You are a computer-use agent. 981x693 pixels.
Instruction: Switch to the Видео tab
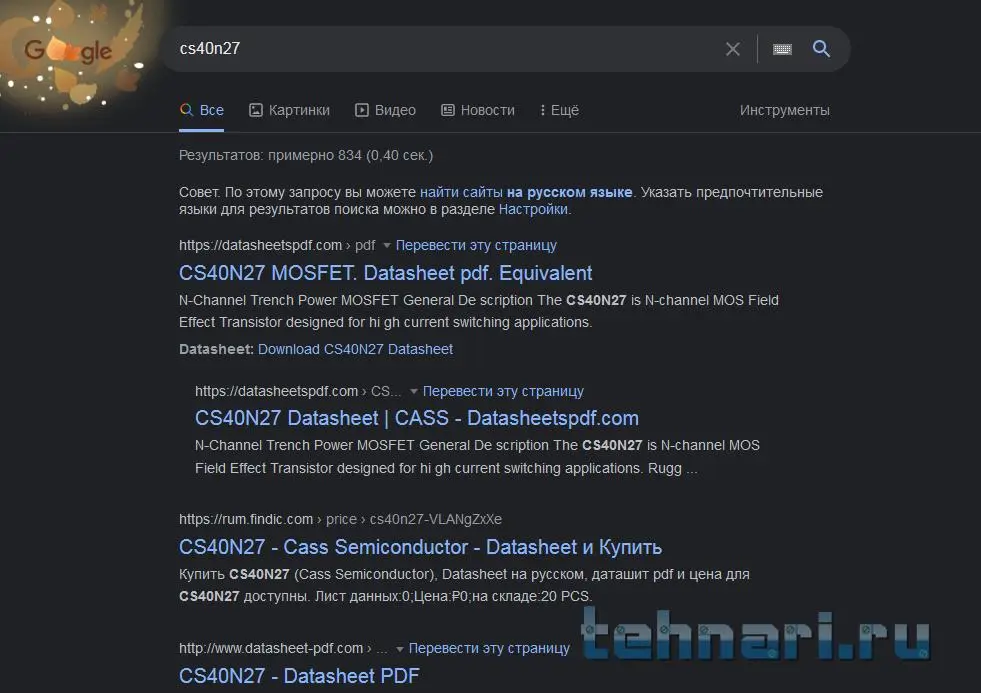385,110
